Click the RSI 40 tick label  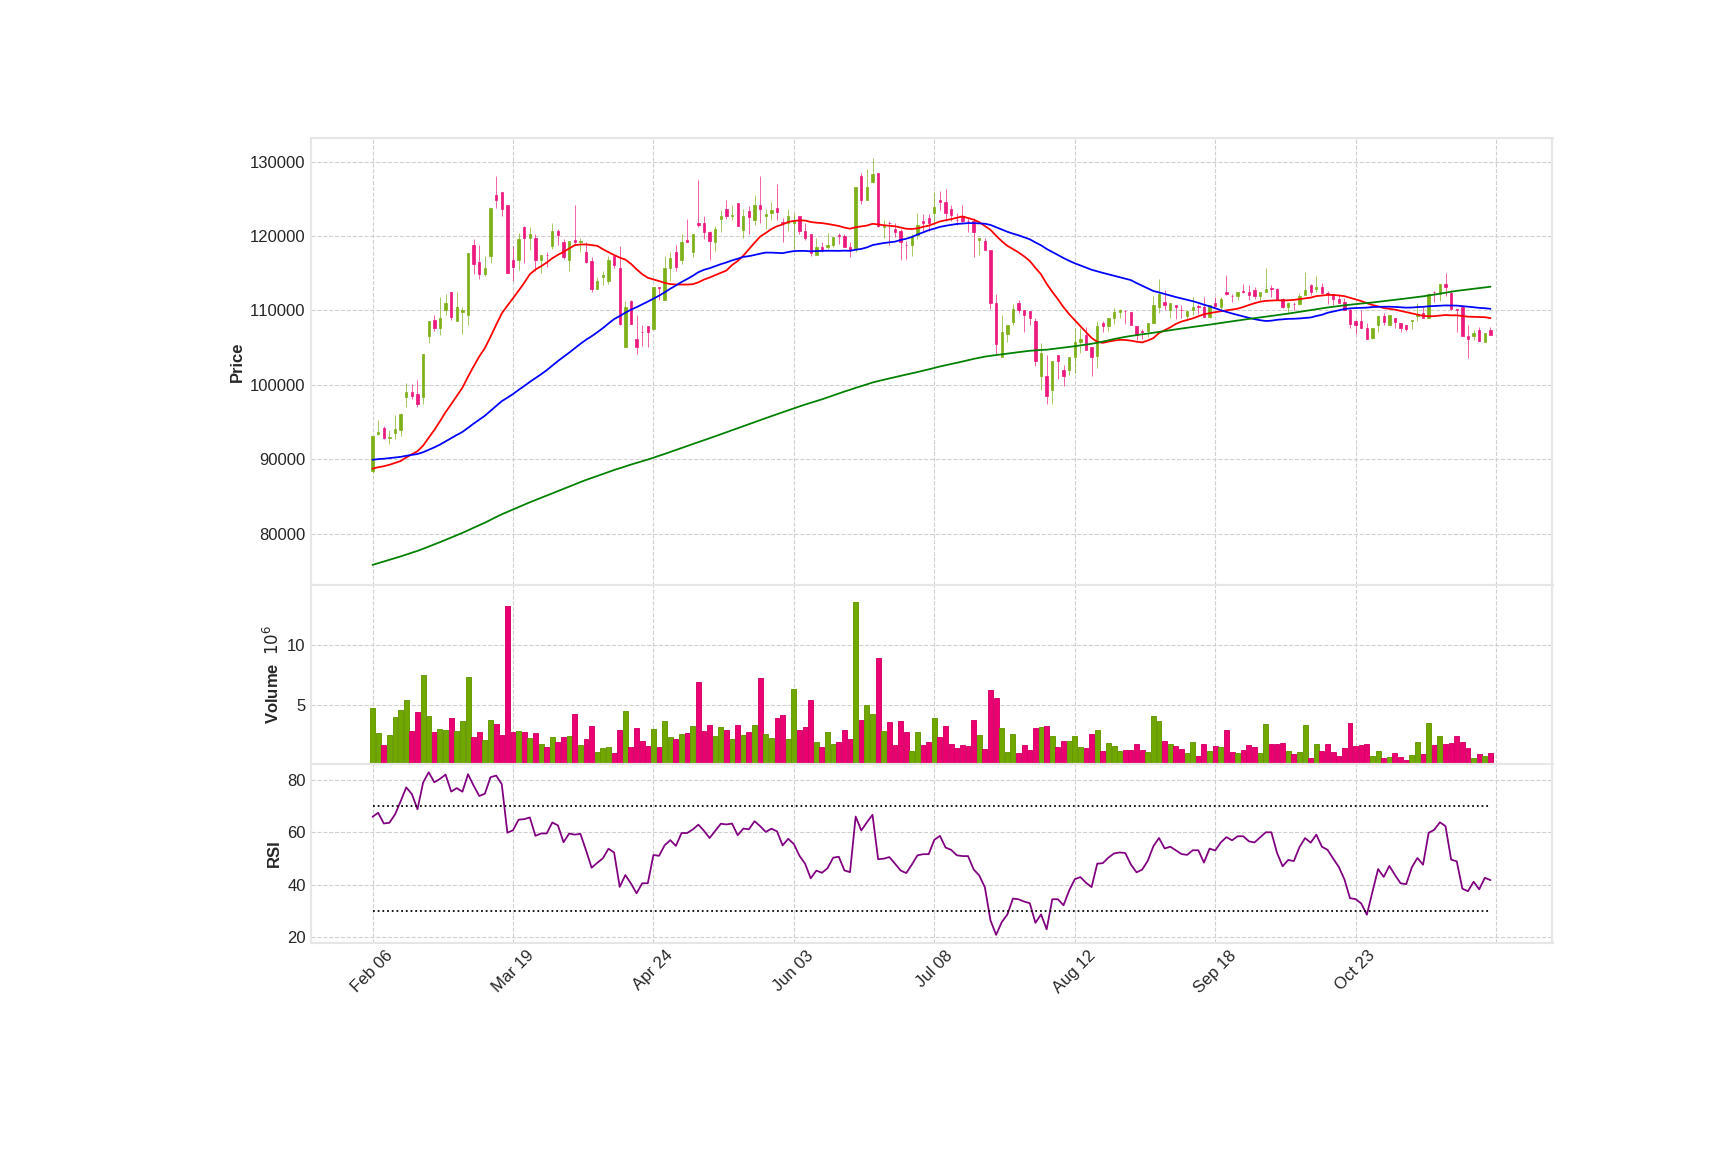click(x=296, y=885)
